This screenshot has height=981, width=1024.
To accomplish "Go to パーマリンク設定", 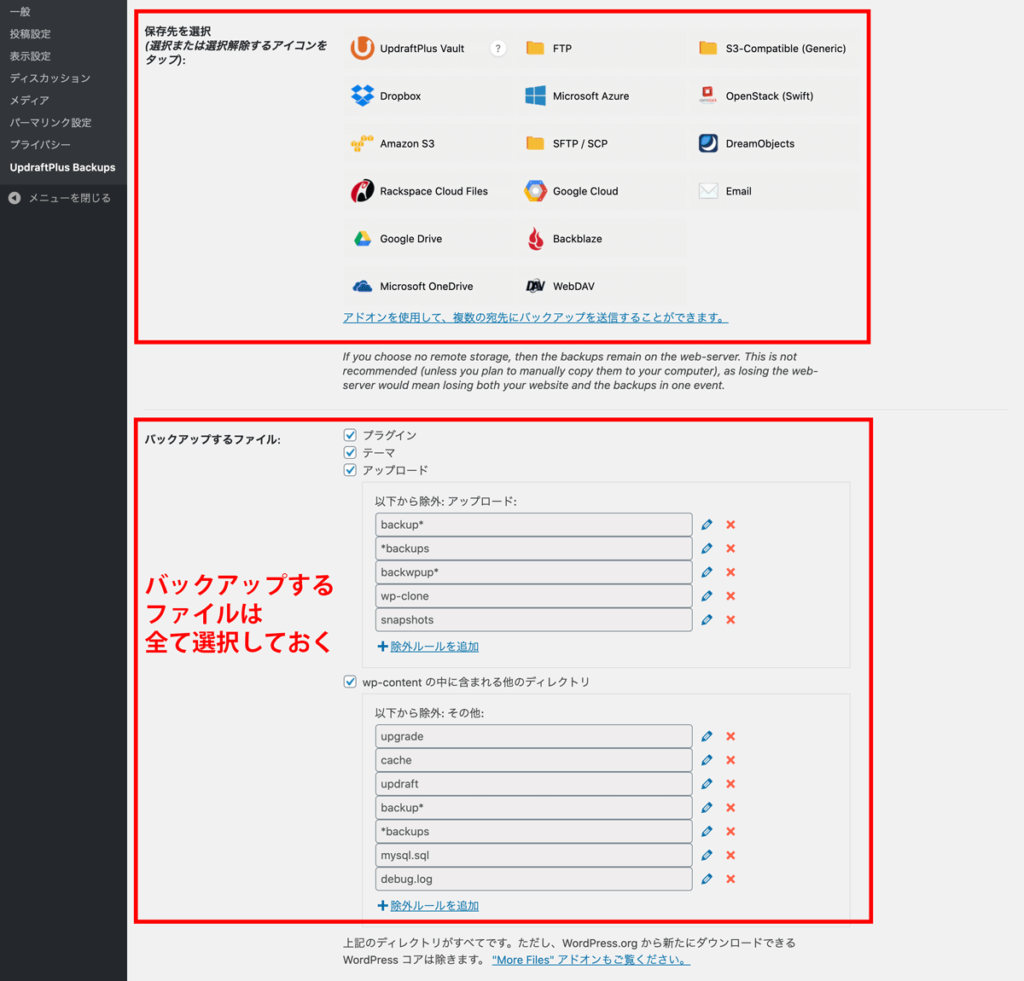I will tap(50, 123).
